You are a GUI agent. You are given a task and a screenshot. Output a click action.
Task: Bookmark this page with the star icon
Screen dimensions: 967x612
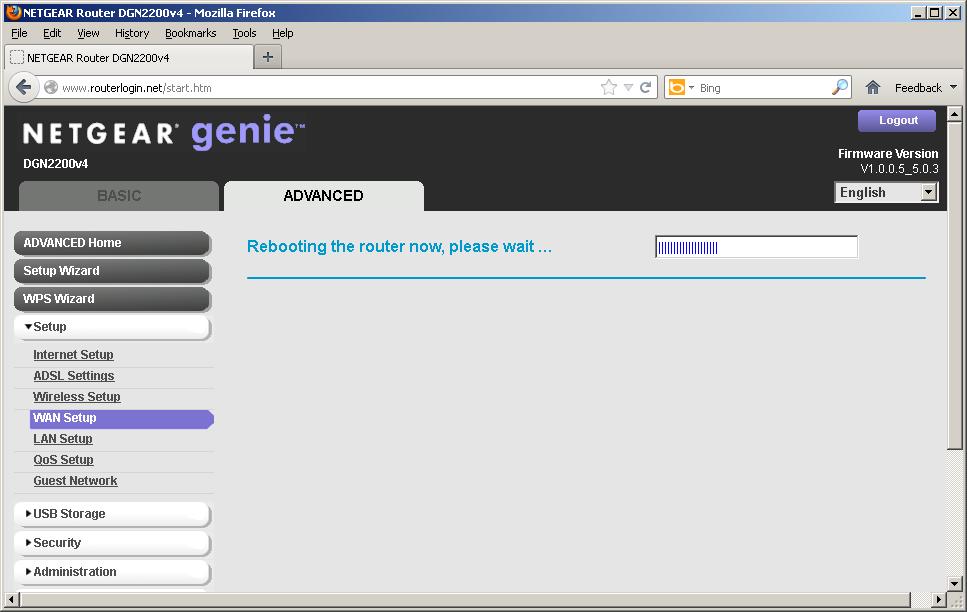coord(609,88)
